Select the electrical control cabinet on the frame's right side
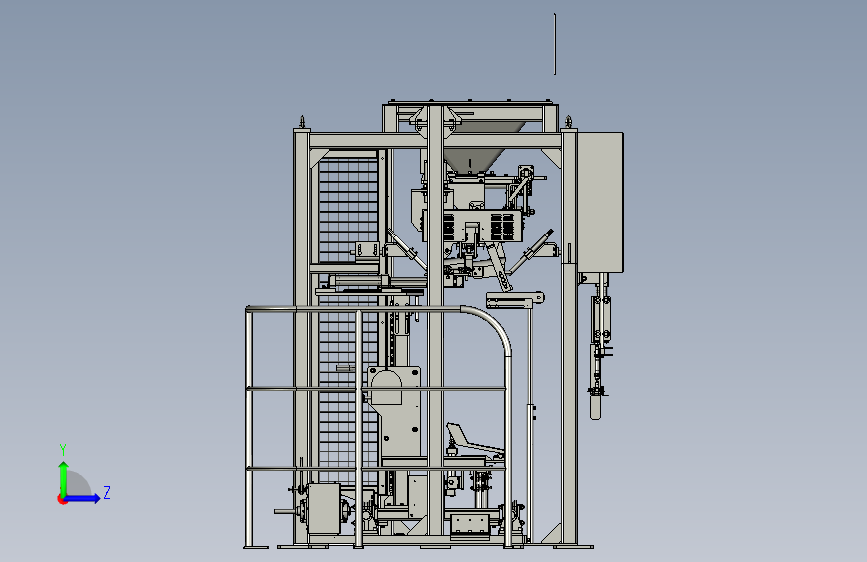 (600, 202)
